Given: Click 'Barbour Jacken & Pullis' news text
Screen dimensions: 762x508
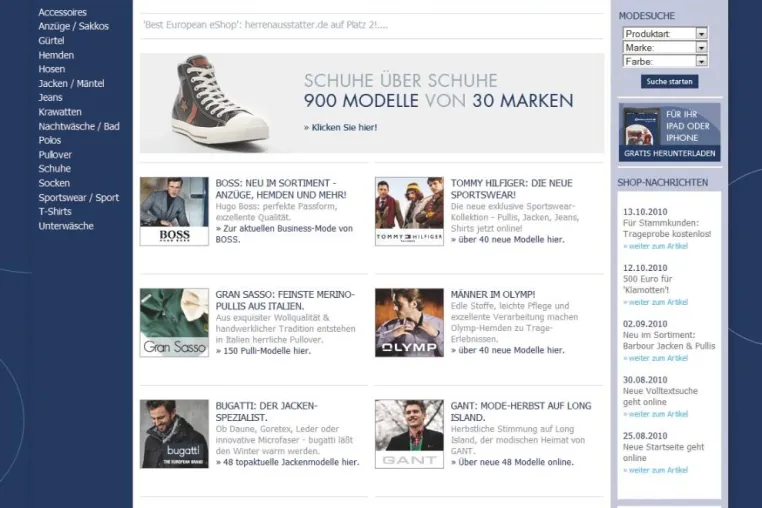Looking at the screenshot, I should point(669,346).
